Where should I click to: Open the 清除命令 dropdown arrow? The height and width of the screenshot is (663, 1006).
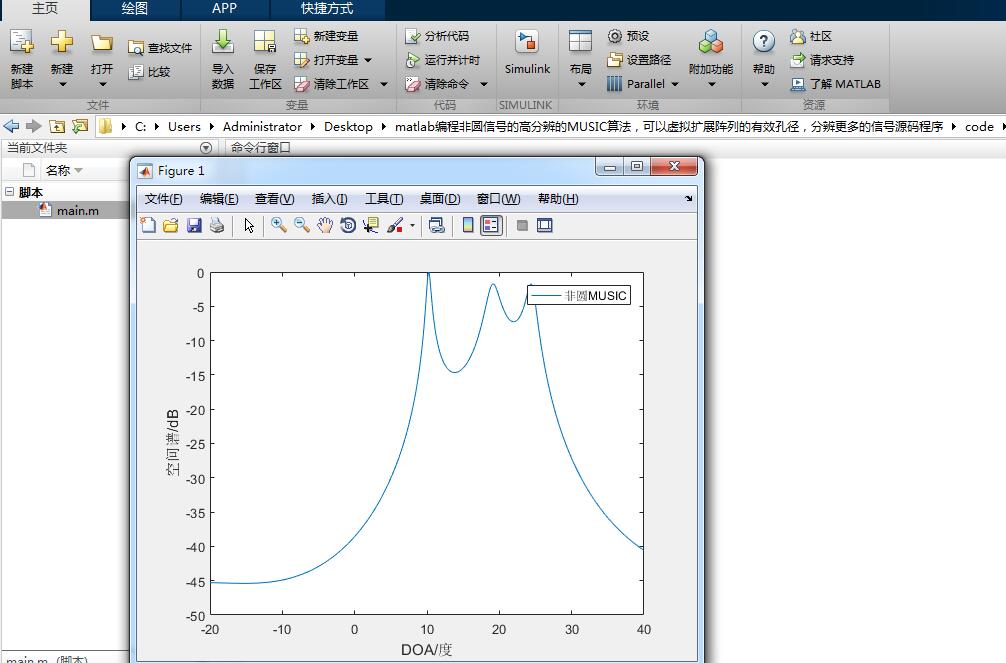click(484, 84)
